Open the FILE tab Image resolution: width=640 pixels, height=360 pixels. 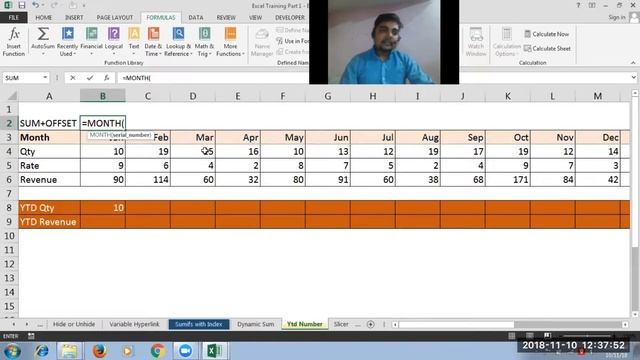coord(13,18)
